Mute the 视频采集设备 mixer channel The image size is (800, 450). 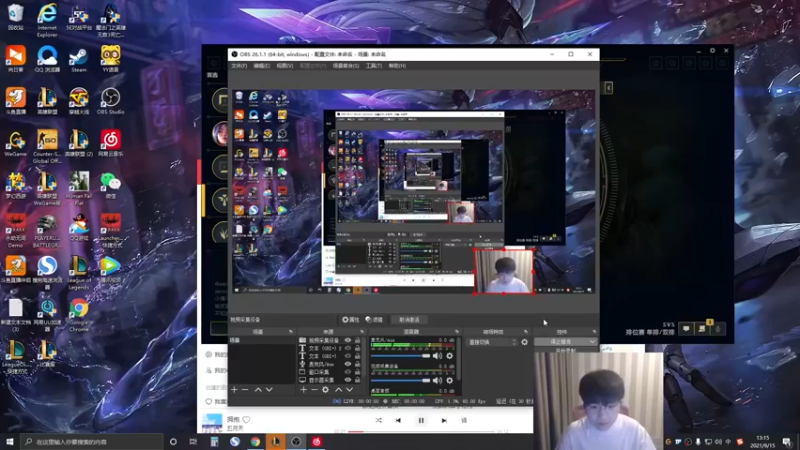pos(437,381)
